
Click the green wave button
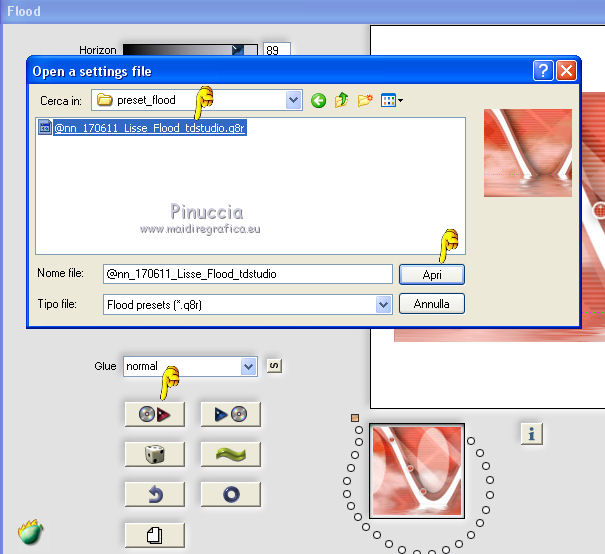[230, 454]
